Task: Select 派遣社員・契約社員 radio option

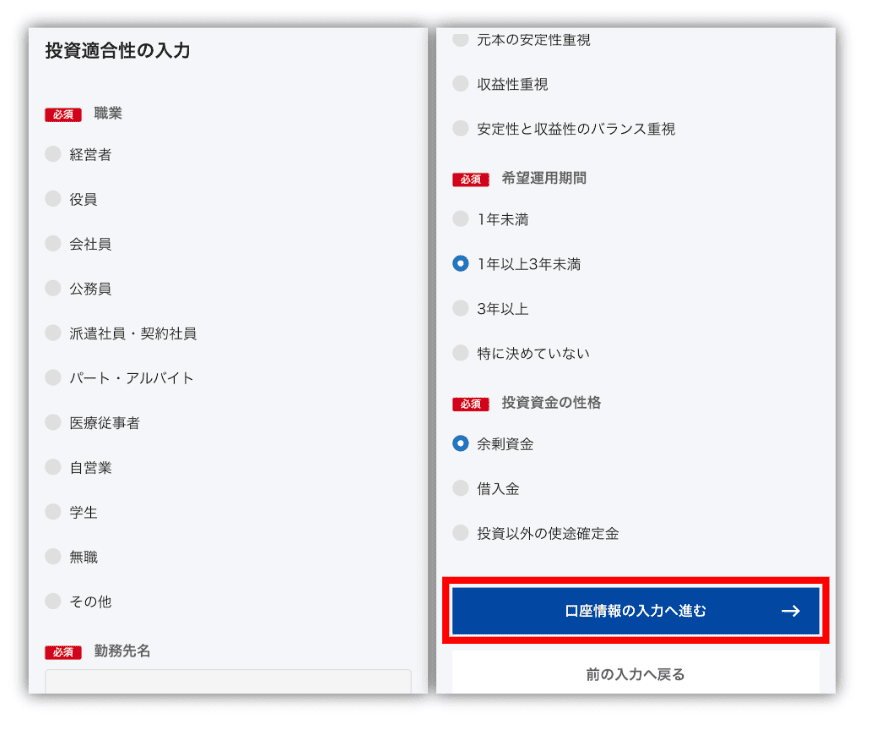Action: tap(53, 333)
